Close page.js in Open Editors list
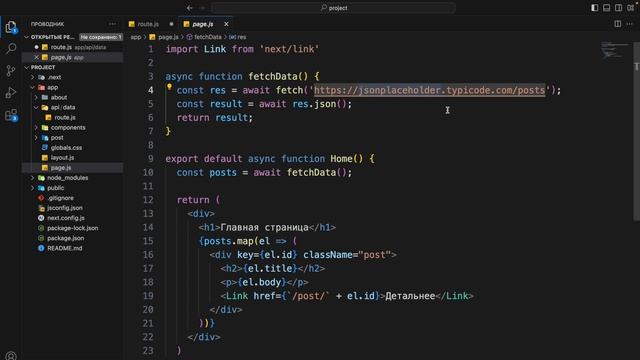This screenshot has width=640, height=360. pos(36,57)
